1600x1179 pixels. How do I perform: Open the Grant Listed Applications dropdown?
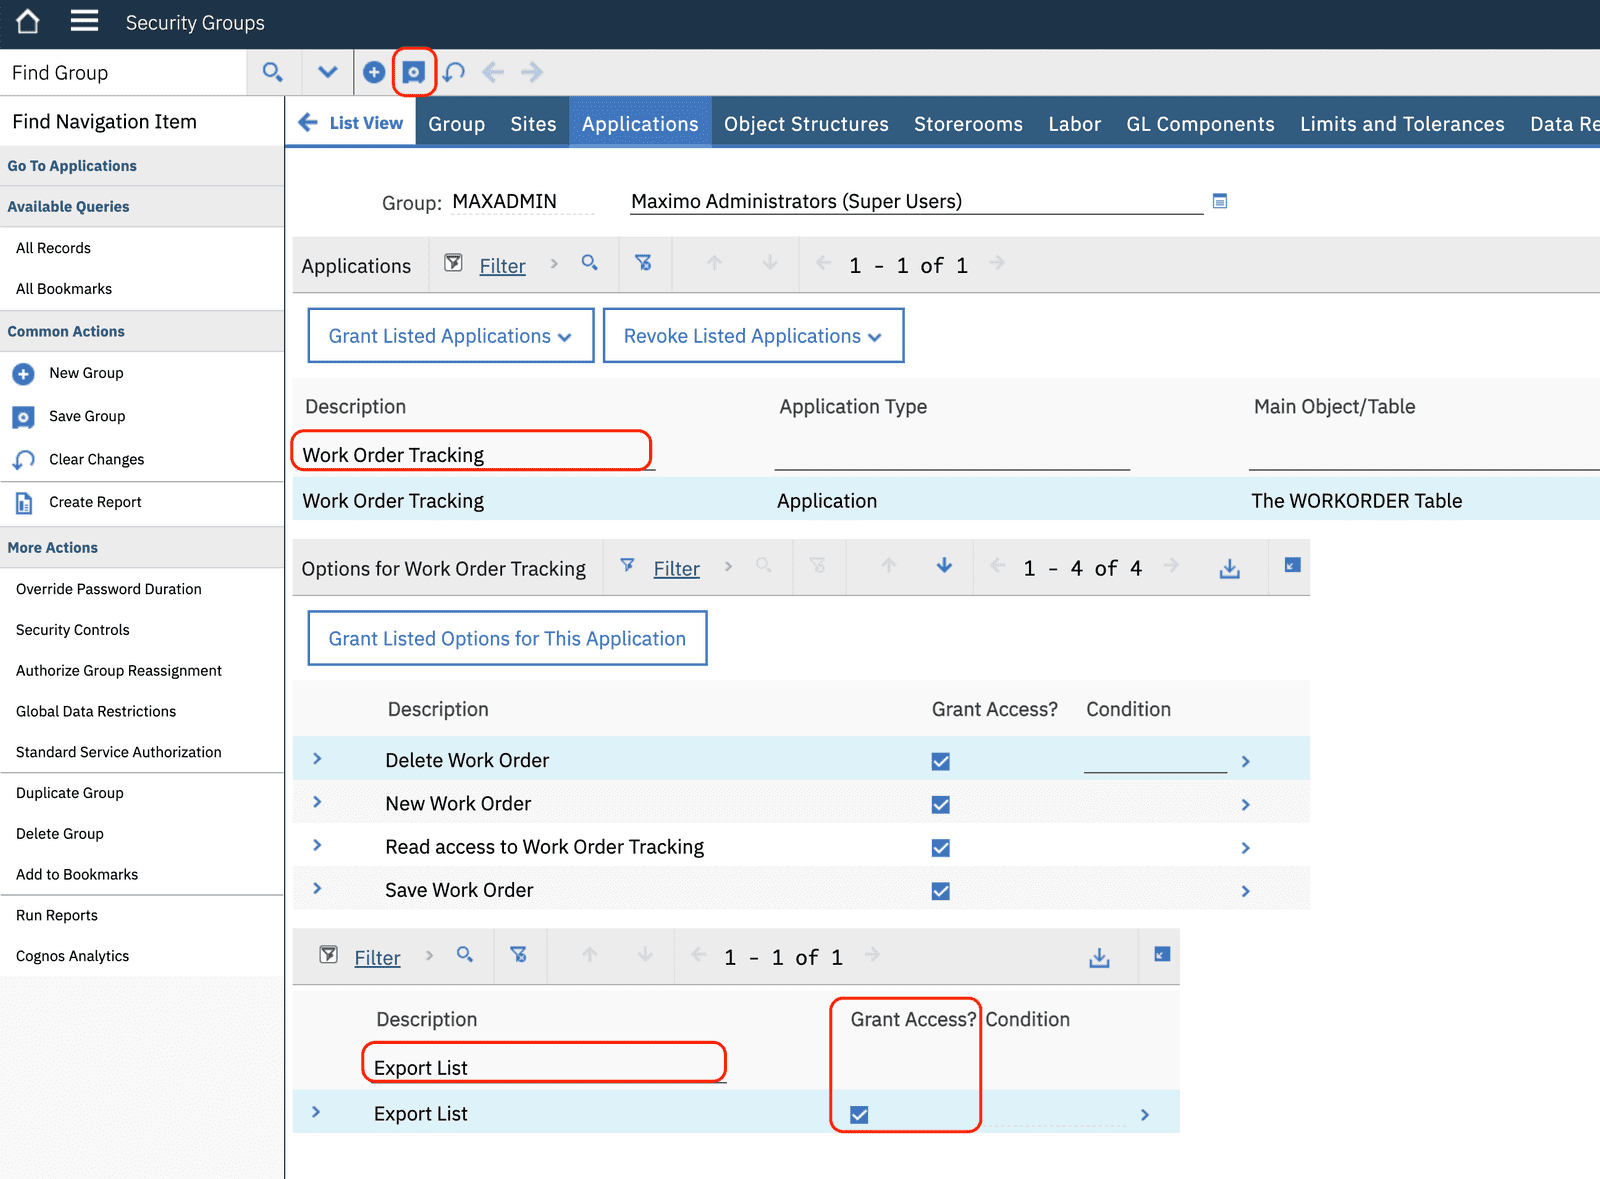click(450, 336)
